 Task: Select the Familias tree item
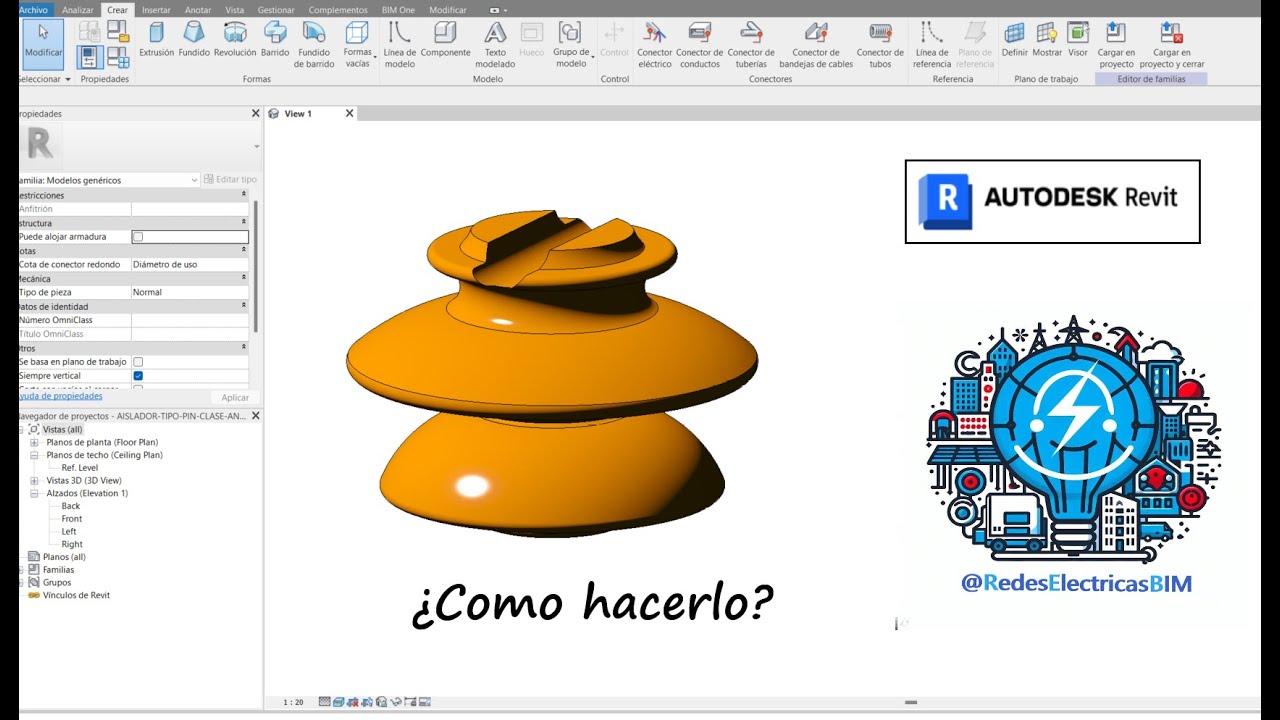click(50, 570)
